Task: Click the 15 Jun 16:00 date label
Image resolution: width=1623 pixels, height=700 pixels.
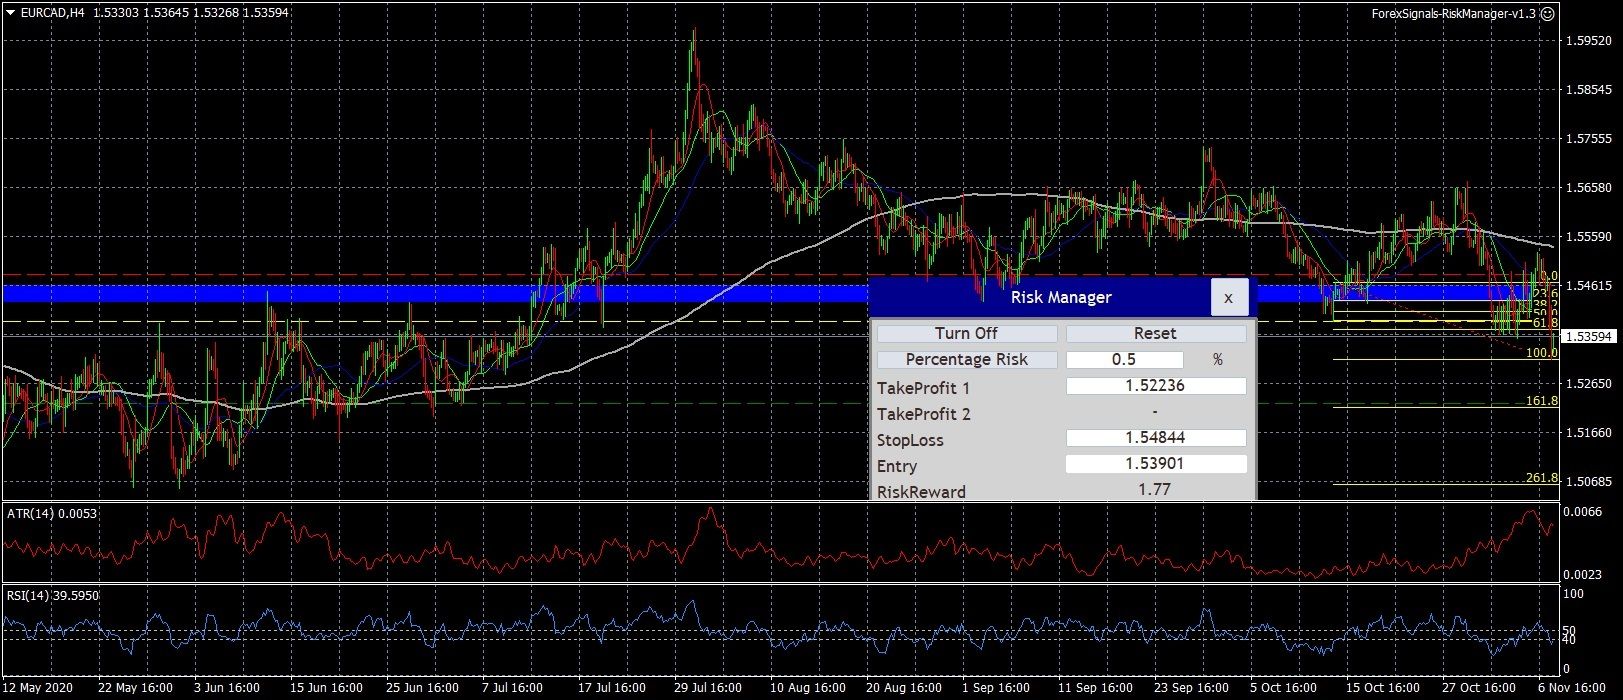Action: (325, 689)
